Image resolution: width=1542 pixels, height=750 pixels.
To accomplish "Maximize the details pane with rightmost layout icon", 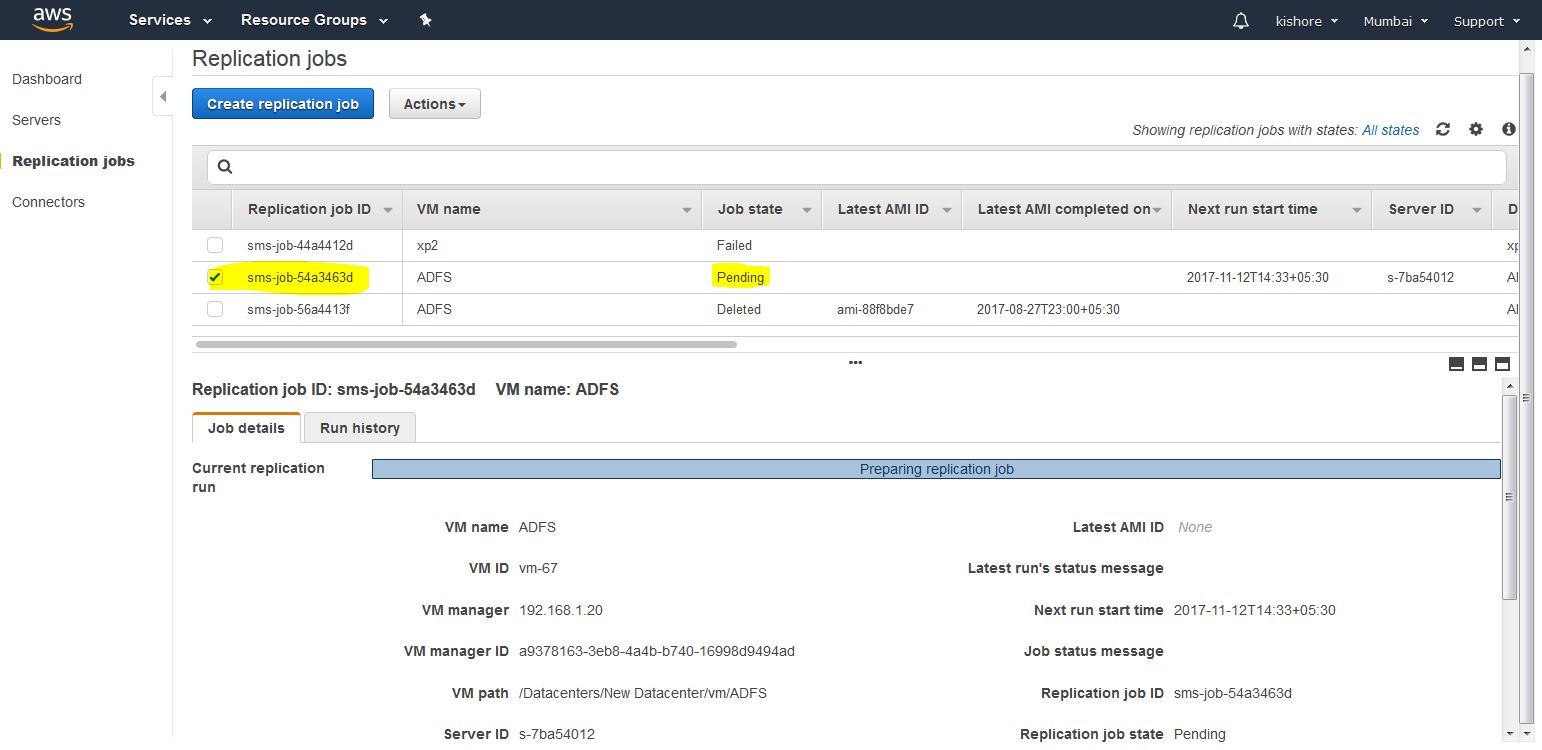I will [x=1501, y=364].
